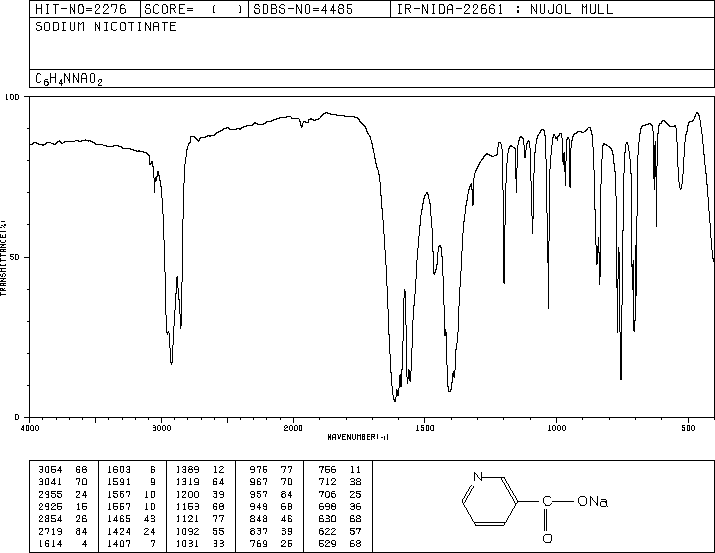The width and height of the screenshot is (715, 553).
Task: Click the SODIUM NICOTINATE compound name
Action: click(106, 26)
